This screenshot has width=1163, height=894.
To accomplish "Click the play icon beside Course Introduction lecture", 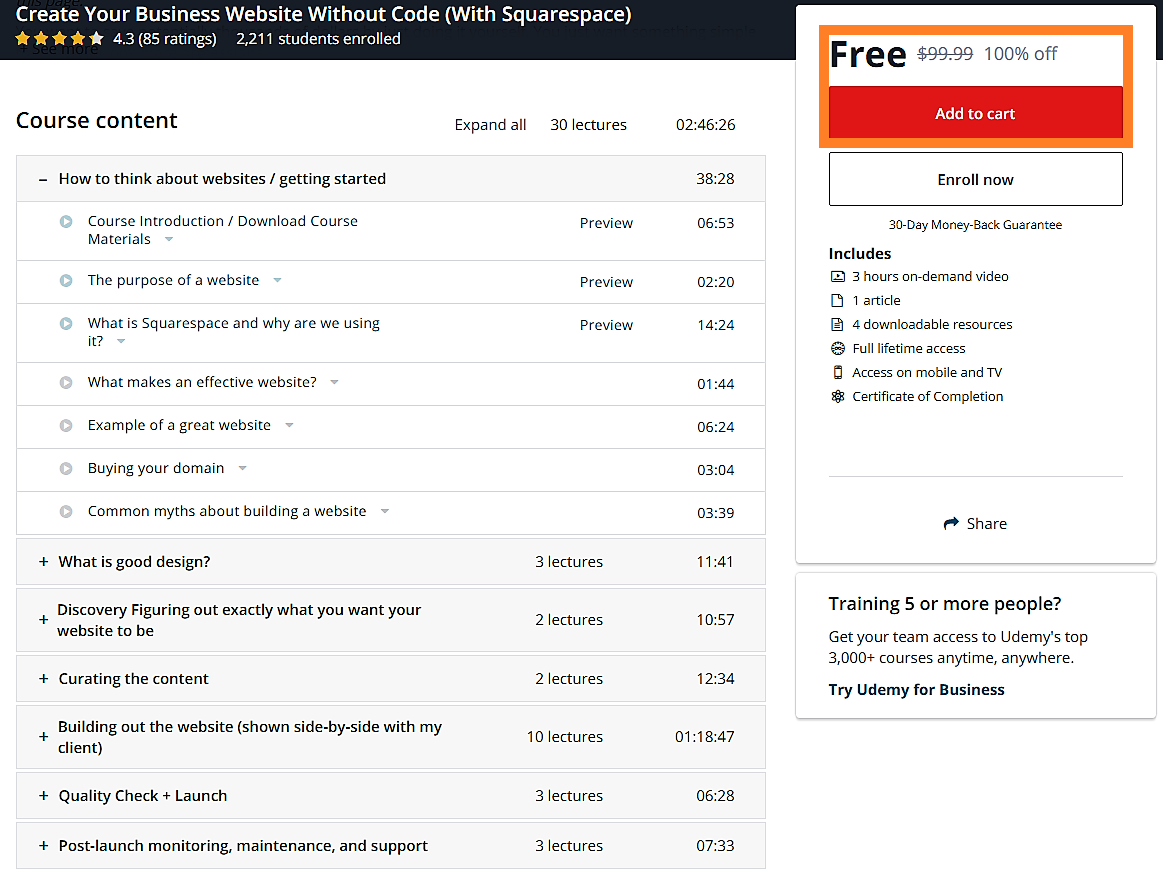I will coord(66,221).
